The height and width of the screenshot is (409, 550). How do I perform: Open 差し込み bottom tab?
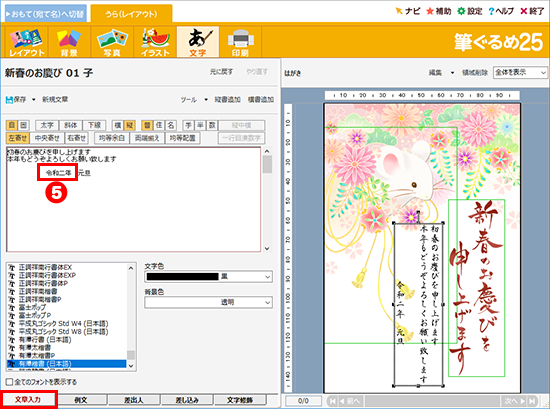click(187, 400)
